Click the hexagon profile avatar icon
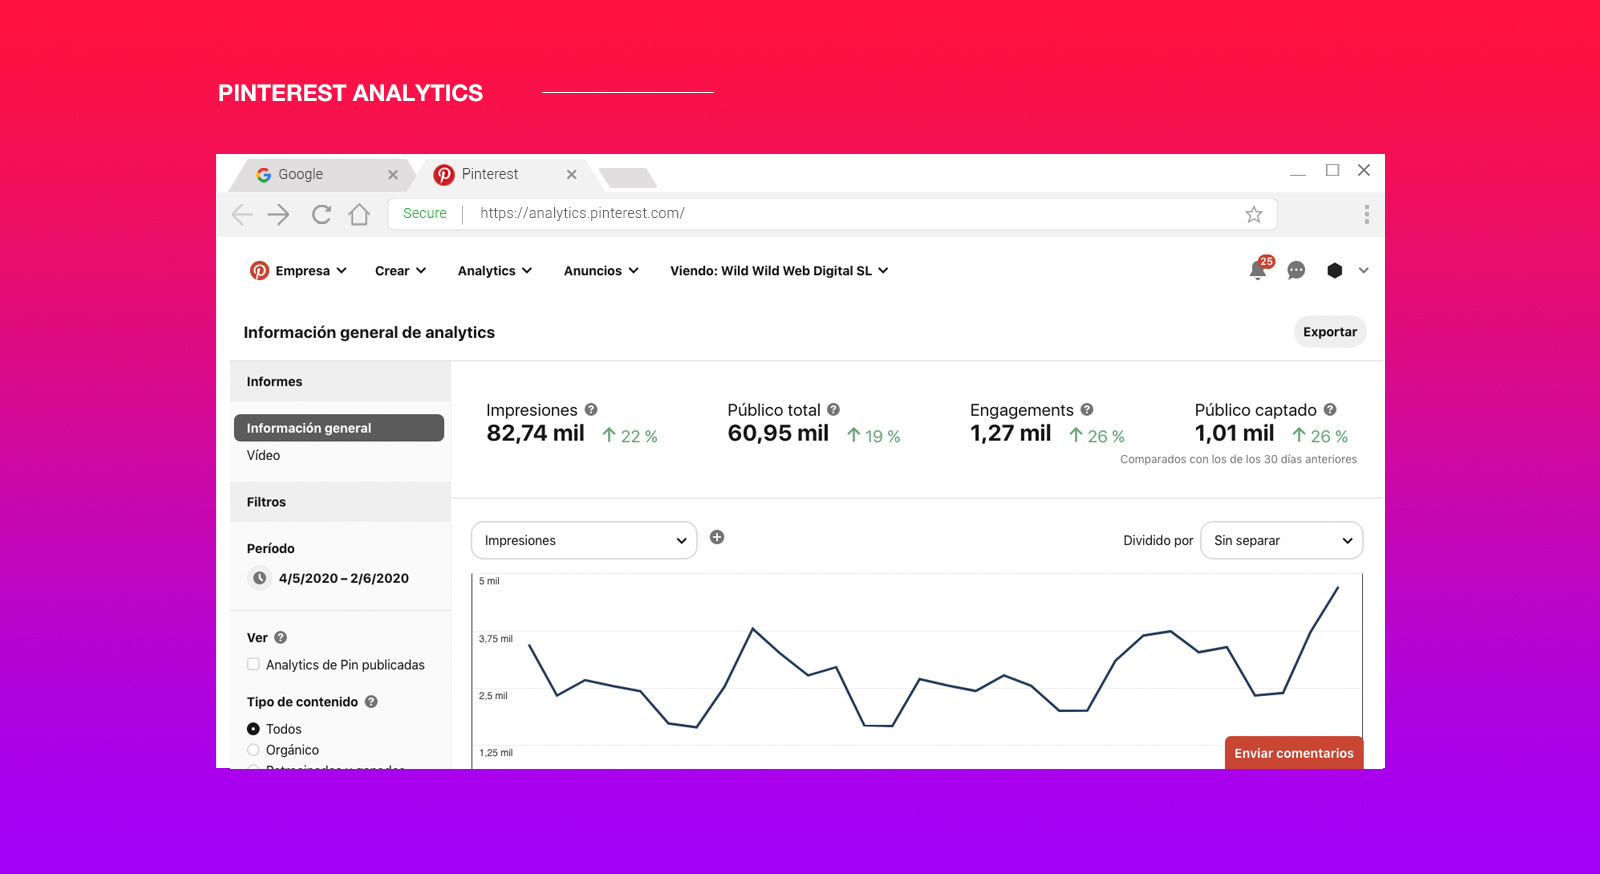This screenshot has width=1600, height=874. point(1334,270)
